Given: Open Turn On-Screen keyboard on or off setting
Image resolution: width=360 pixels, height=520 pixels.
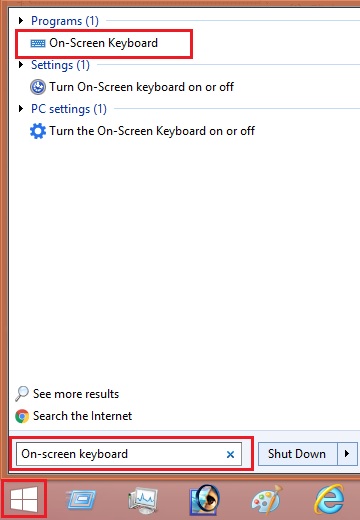Looking at the screenshot, I should click(142, 87).
